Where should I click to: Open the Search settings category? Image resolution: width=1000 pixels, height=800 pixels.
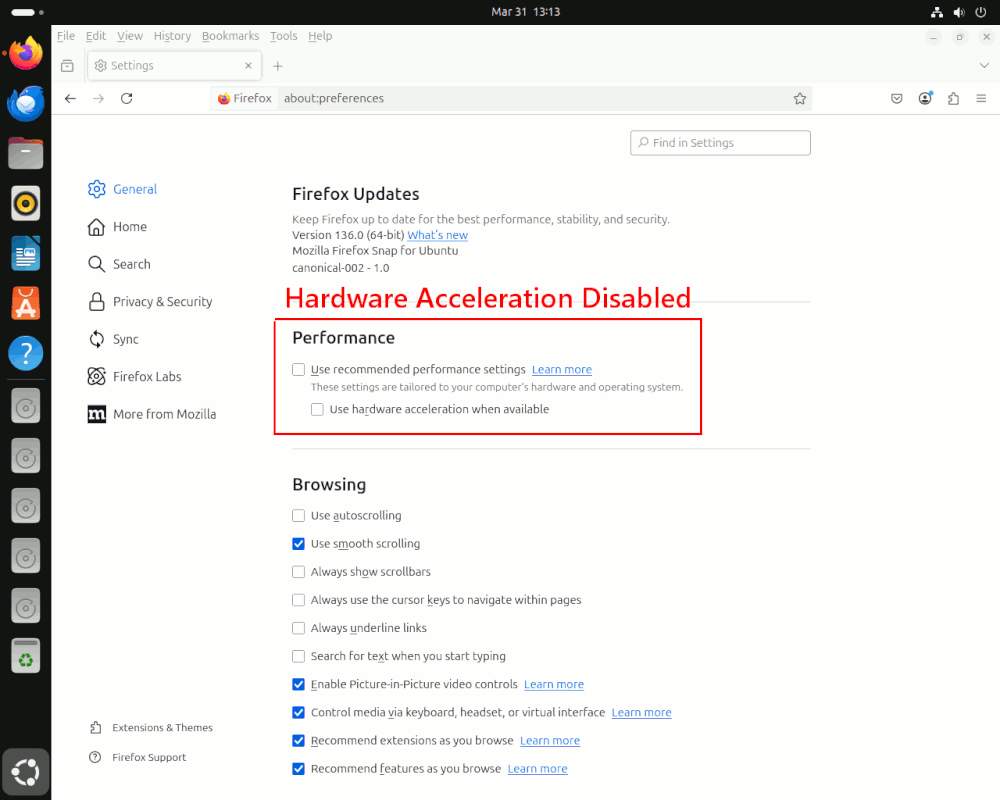(x=119, y=264)
